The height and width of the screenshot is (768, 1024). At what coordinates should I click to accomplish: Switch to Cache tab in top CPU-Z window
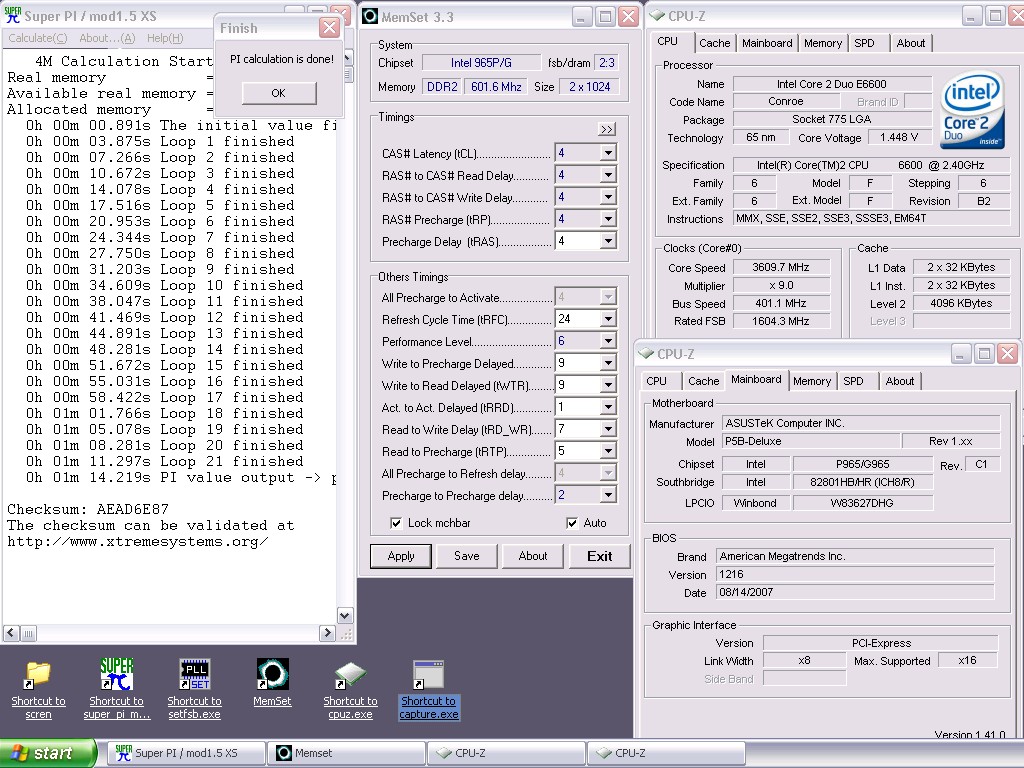pyautogui.click(x=714, y=43)
